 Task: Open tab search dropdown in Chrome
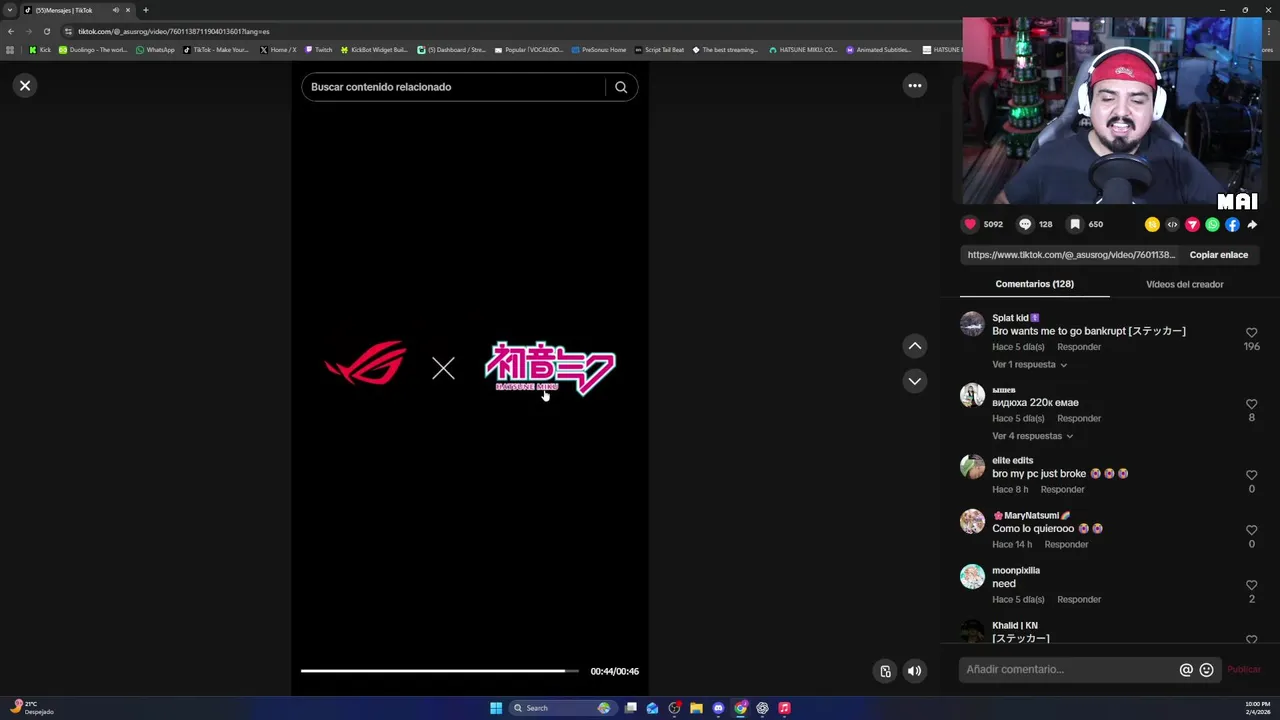(10, 10)
